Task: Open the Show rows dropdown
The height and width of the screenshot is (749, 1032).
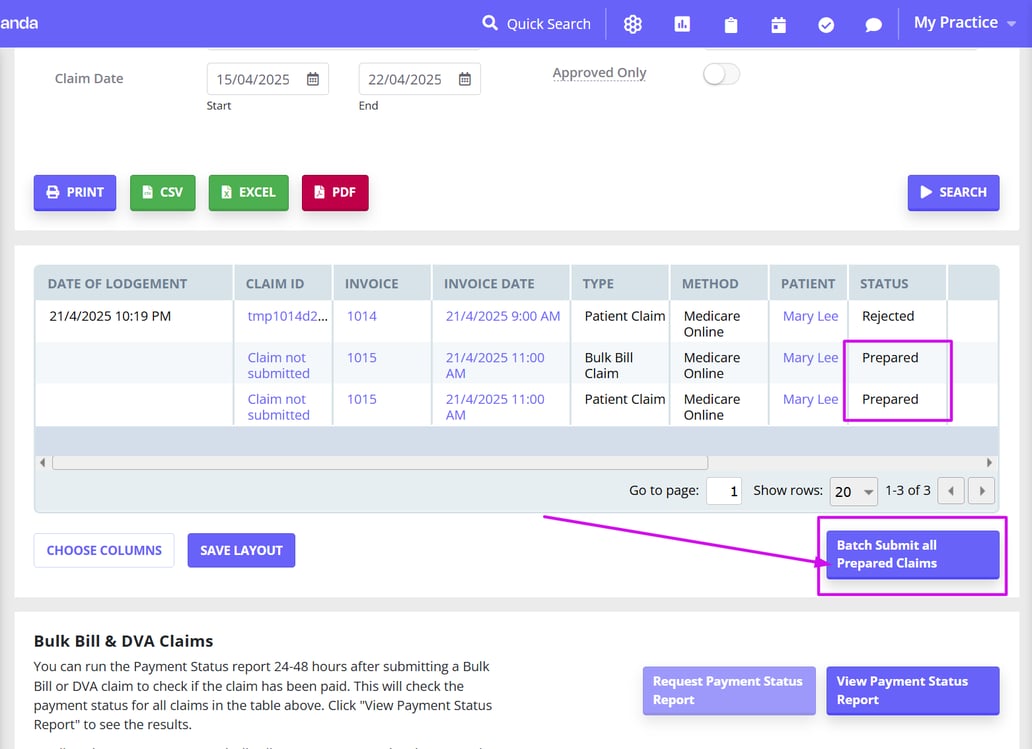Action: (x=853, y=491)
